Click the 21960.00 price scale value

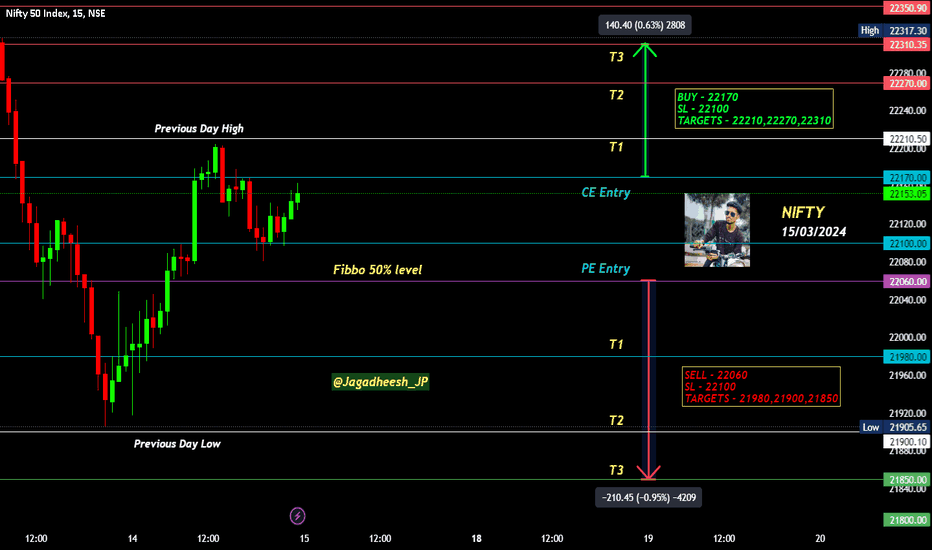tap(907, 375)
